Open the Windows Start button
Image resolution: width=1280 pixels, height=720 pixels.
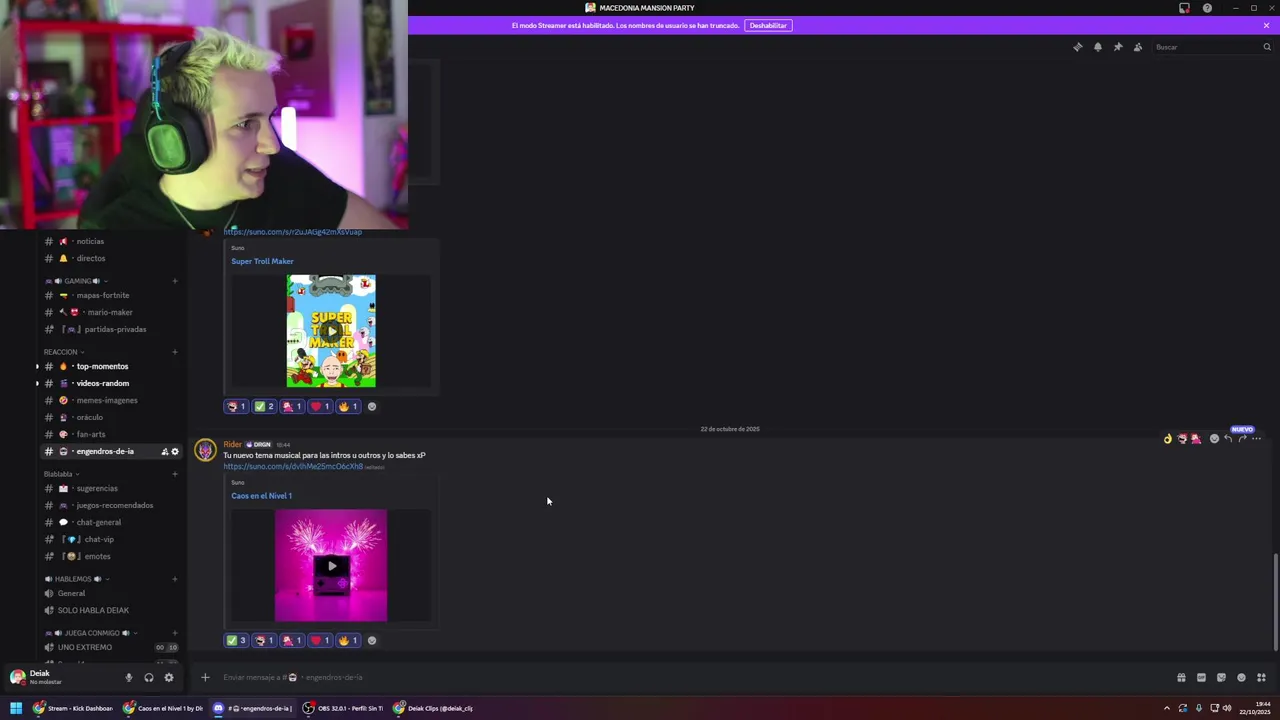pos(16,708)
